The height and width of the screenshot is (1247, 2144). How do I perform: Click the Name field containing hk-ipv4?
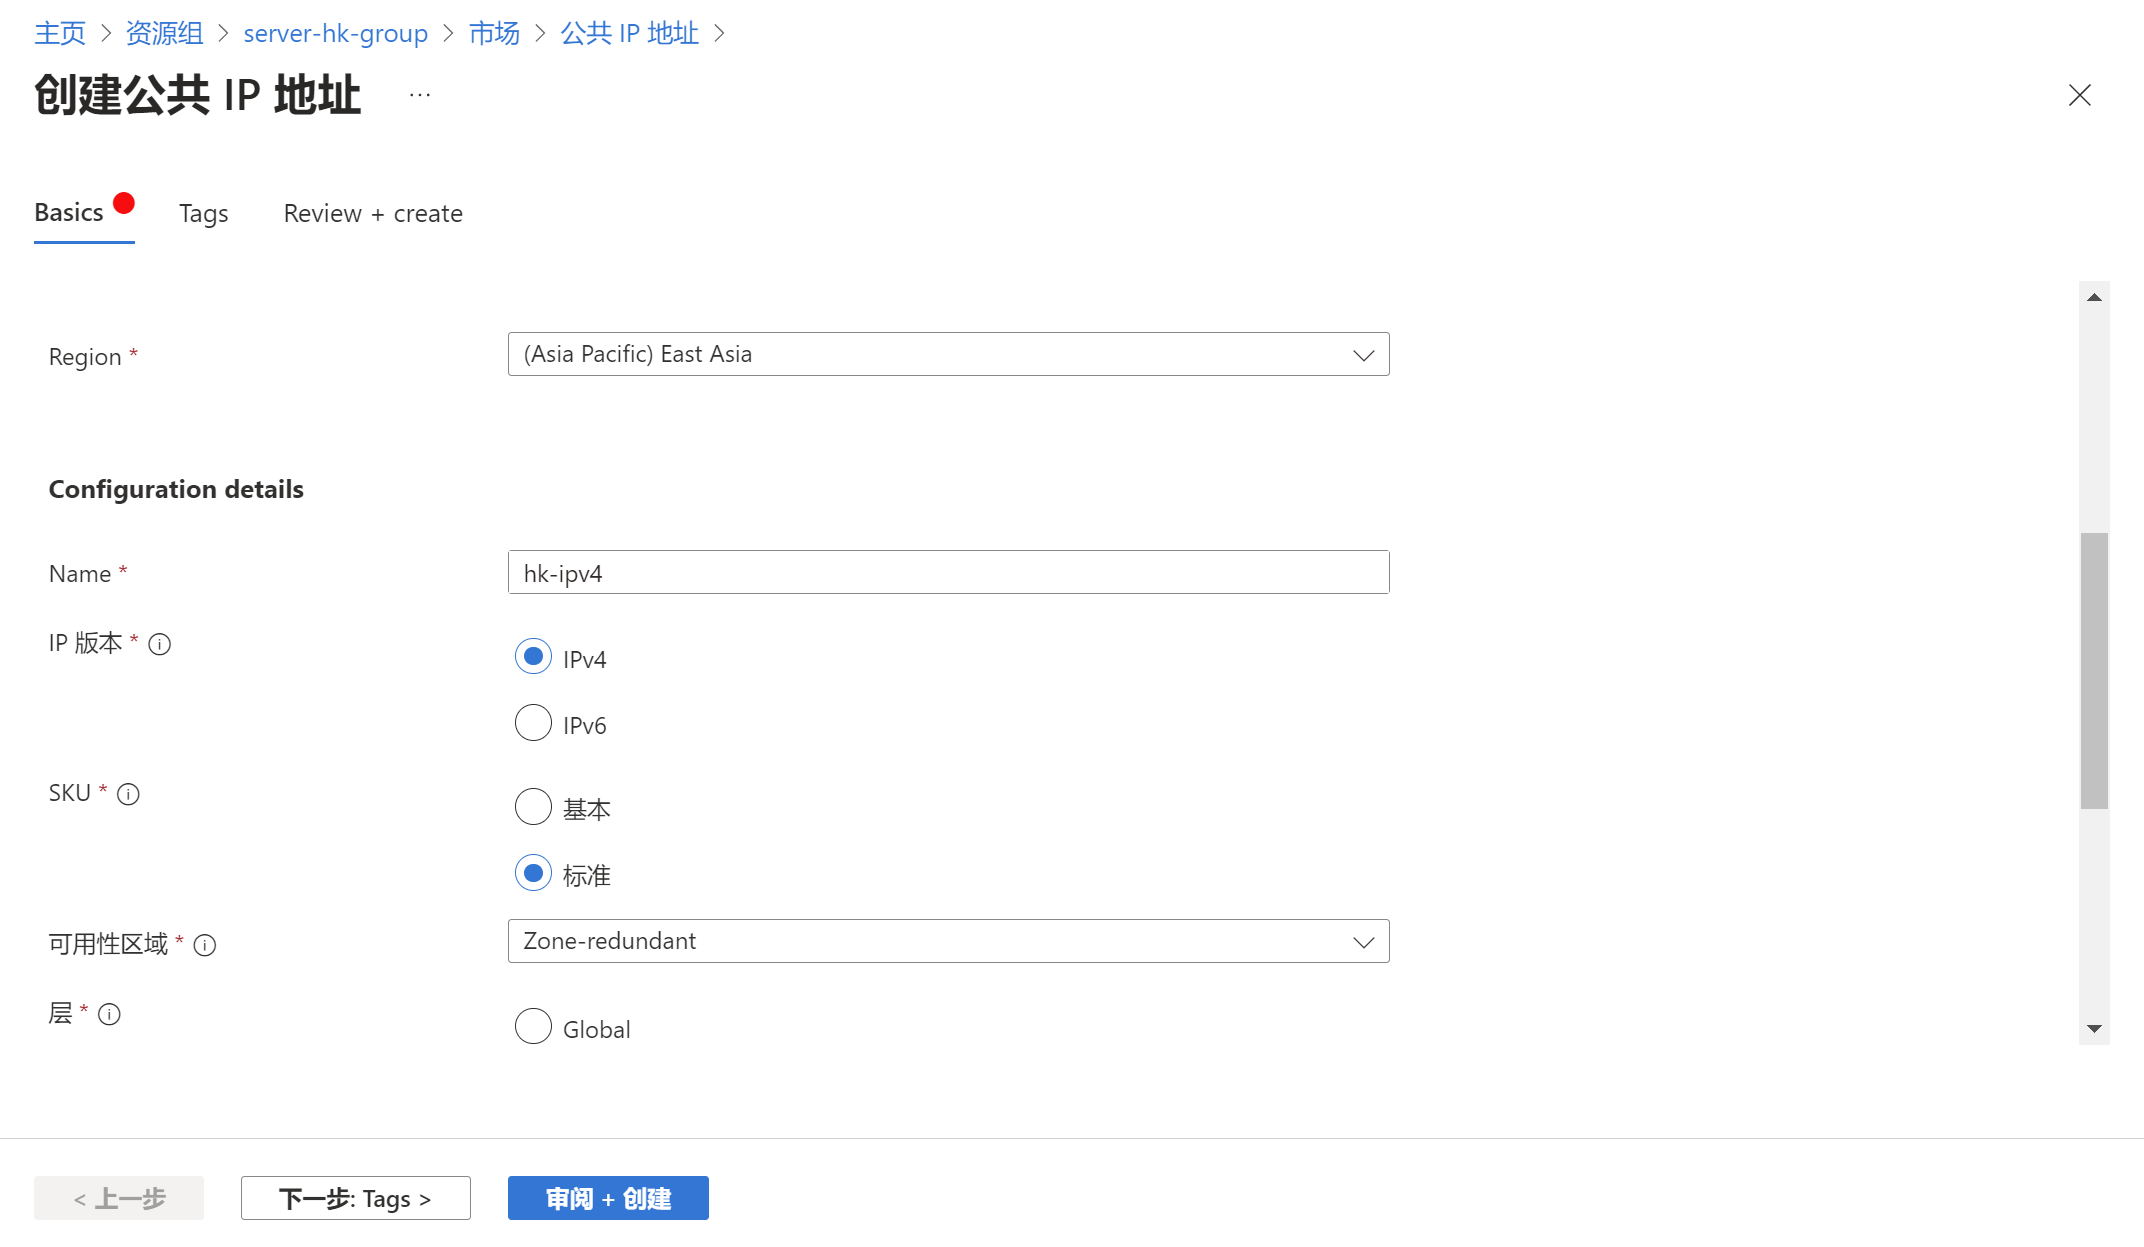click(948, 573)
